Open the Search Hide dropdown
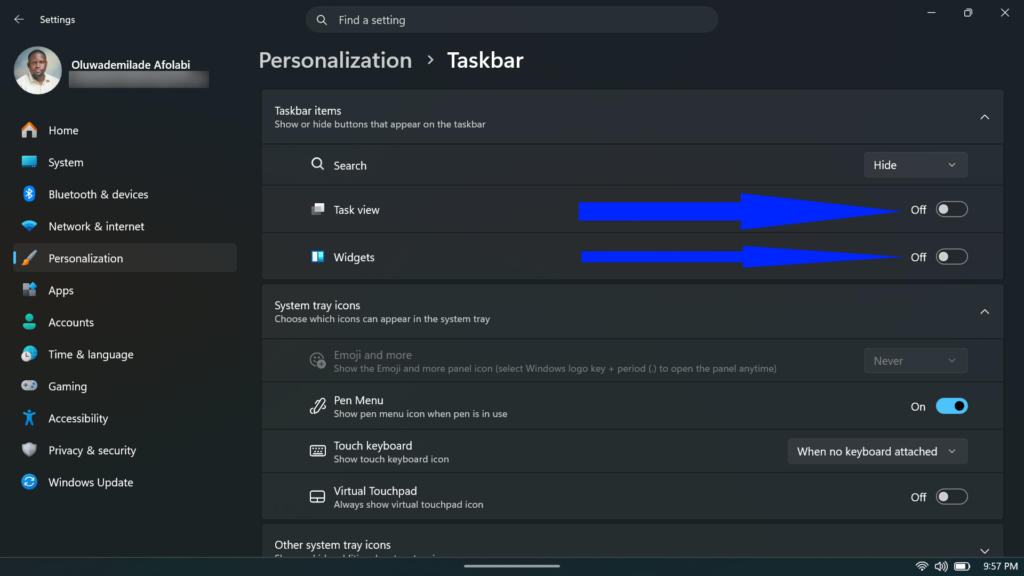Screen dimensions: 1024x576 pyautogui.click(x=916, y=165)
